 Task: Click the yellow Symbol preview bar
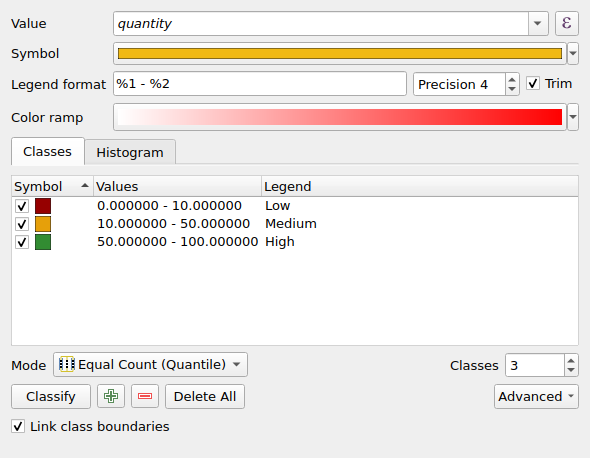[340, 53]
